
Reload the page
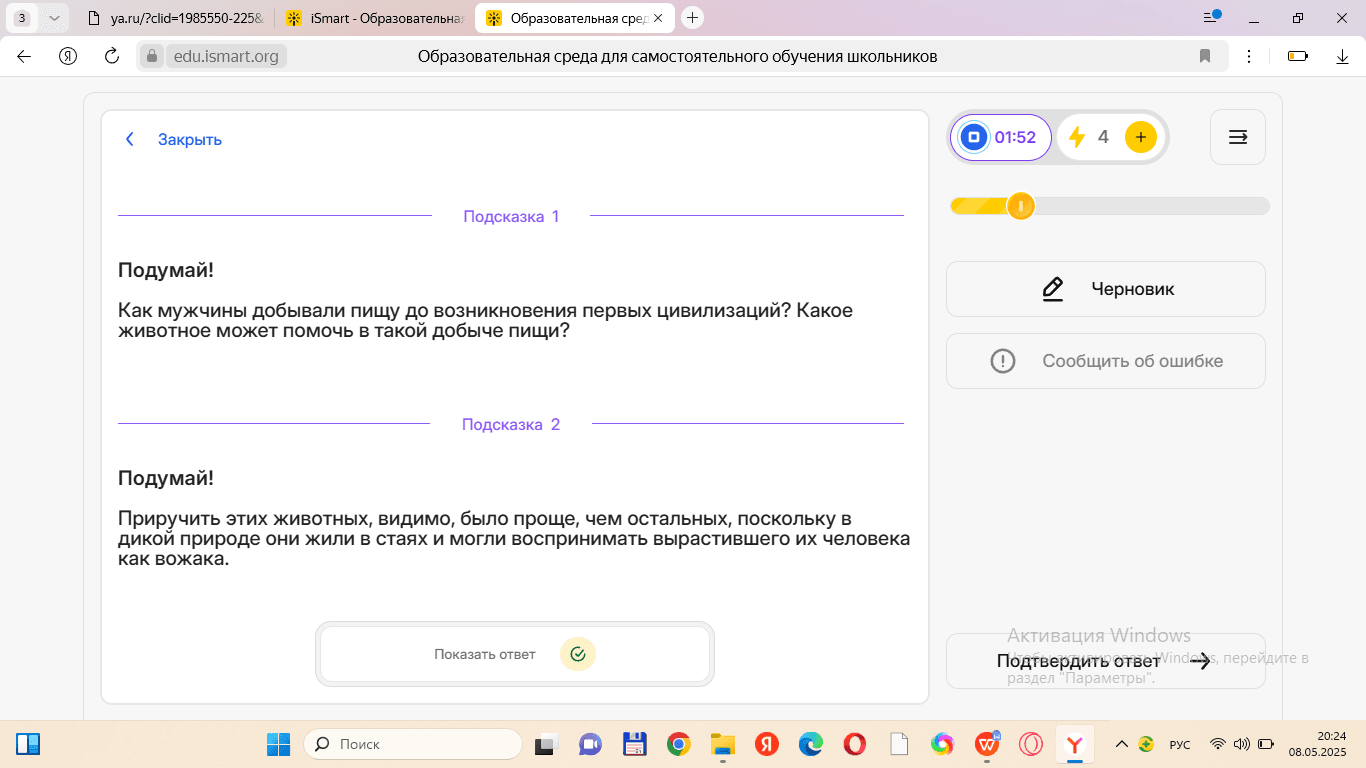click(112, 56)
